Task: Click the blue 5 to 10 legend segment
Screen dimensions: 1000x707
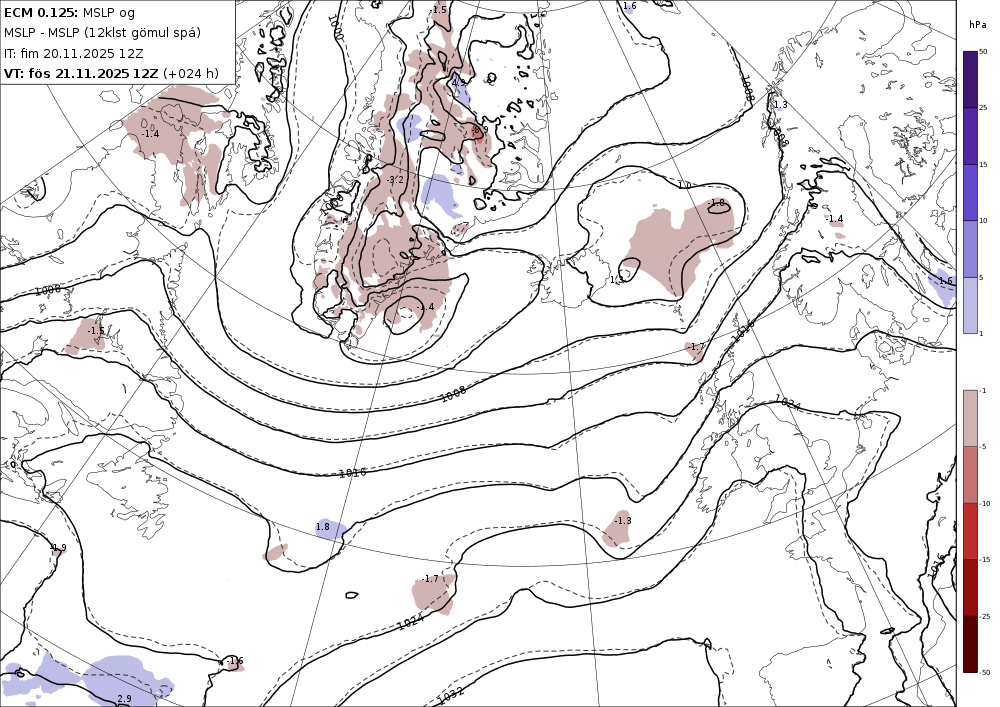Action: [970, 249]
